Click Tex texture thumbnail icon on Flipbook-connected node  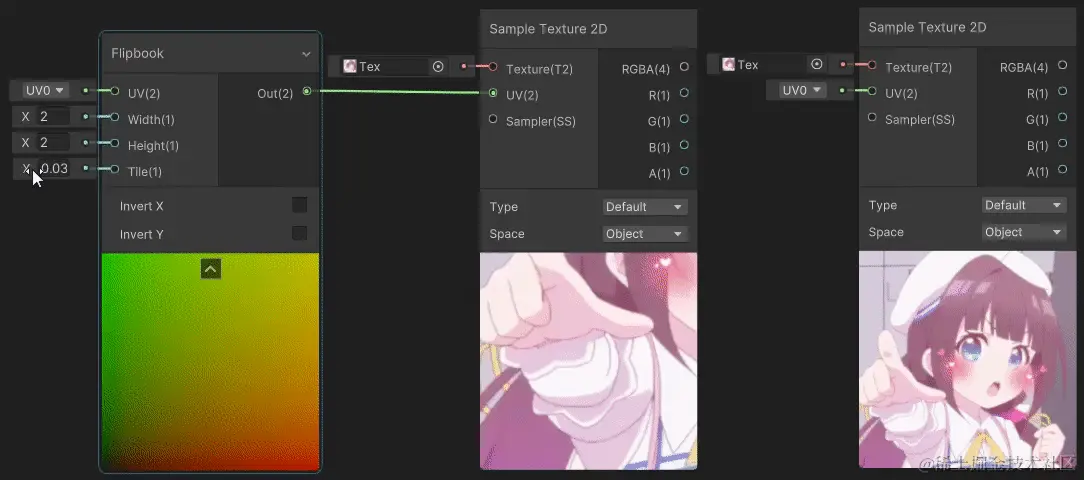pos(350,66)
